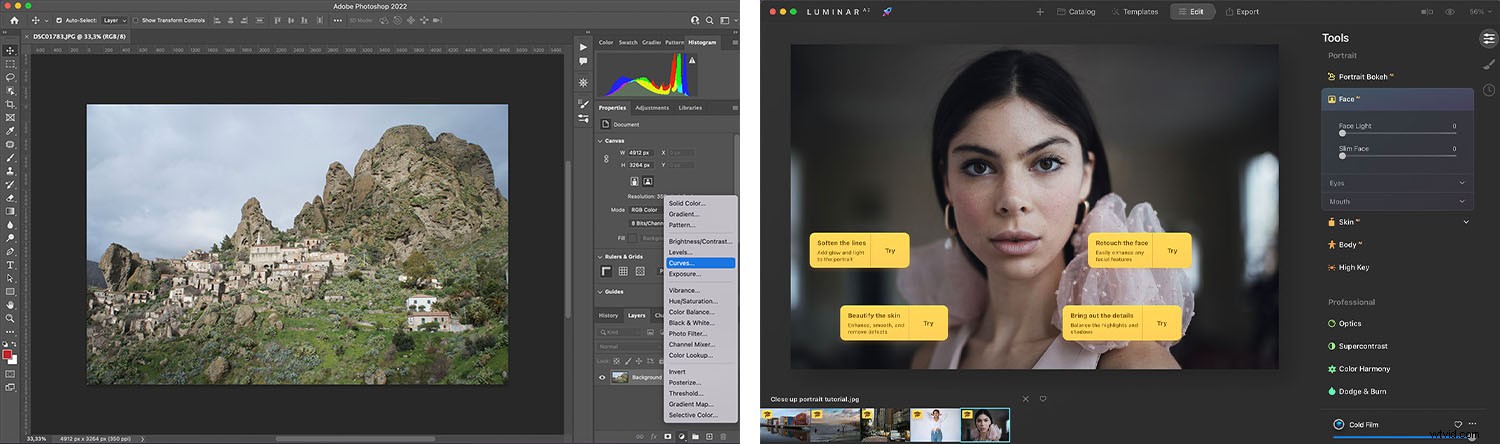Click the Luminar History clock icon
The width and height of the screenshot is (1500, 444).
click(1489, 90)
